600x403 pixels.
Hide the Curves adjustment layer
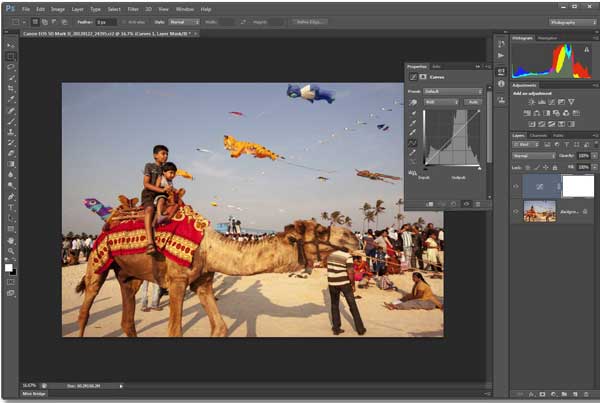tap(516, 186)
